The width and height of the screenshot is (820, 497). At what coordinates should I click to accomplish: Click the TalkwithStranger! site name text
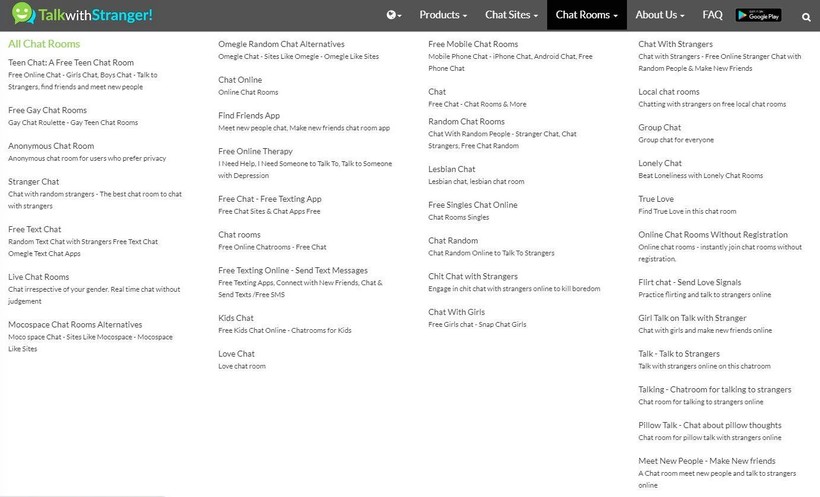(95, 15)
